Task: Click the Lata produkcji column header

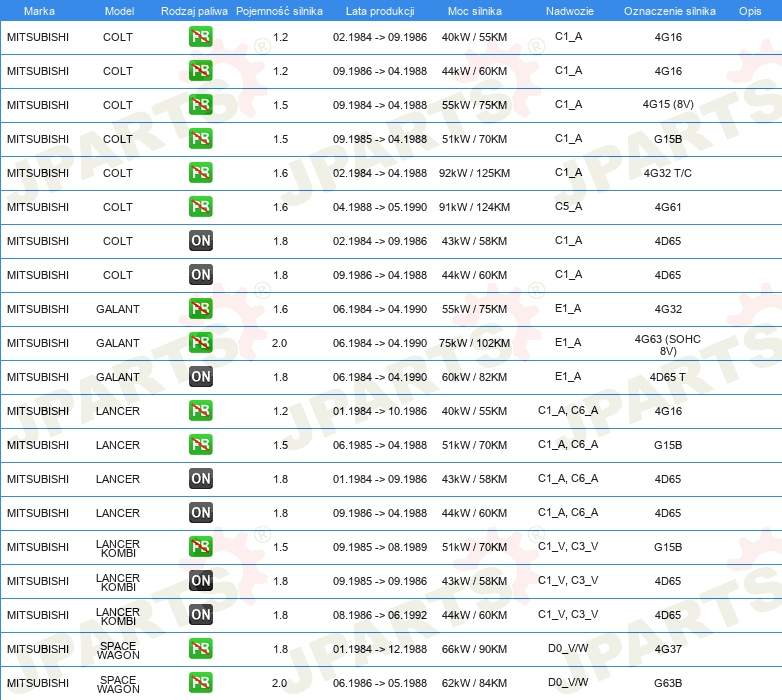Action: coord(380,11)
